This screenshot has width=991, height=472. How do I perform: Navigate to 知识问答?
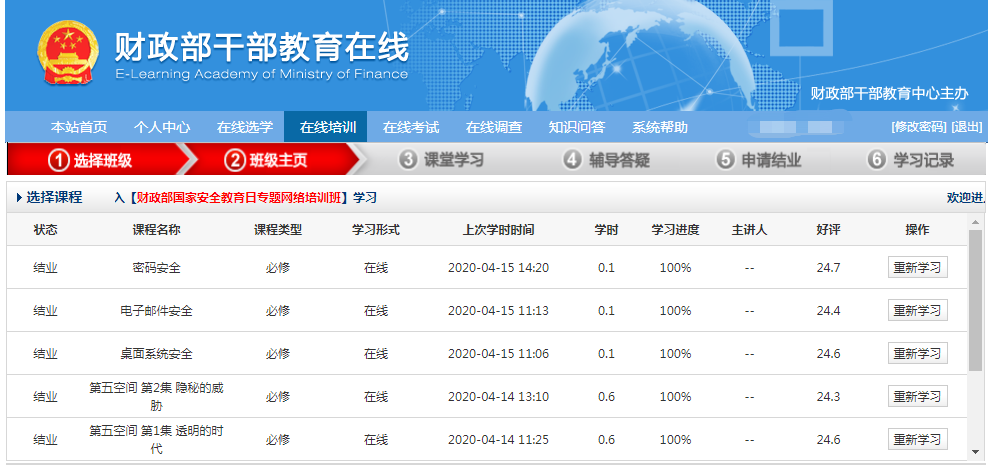[x=577, y=127]
